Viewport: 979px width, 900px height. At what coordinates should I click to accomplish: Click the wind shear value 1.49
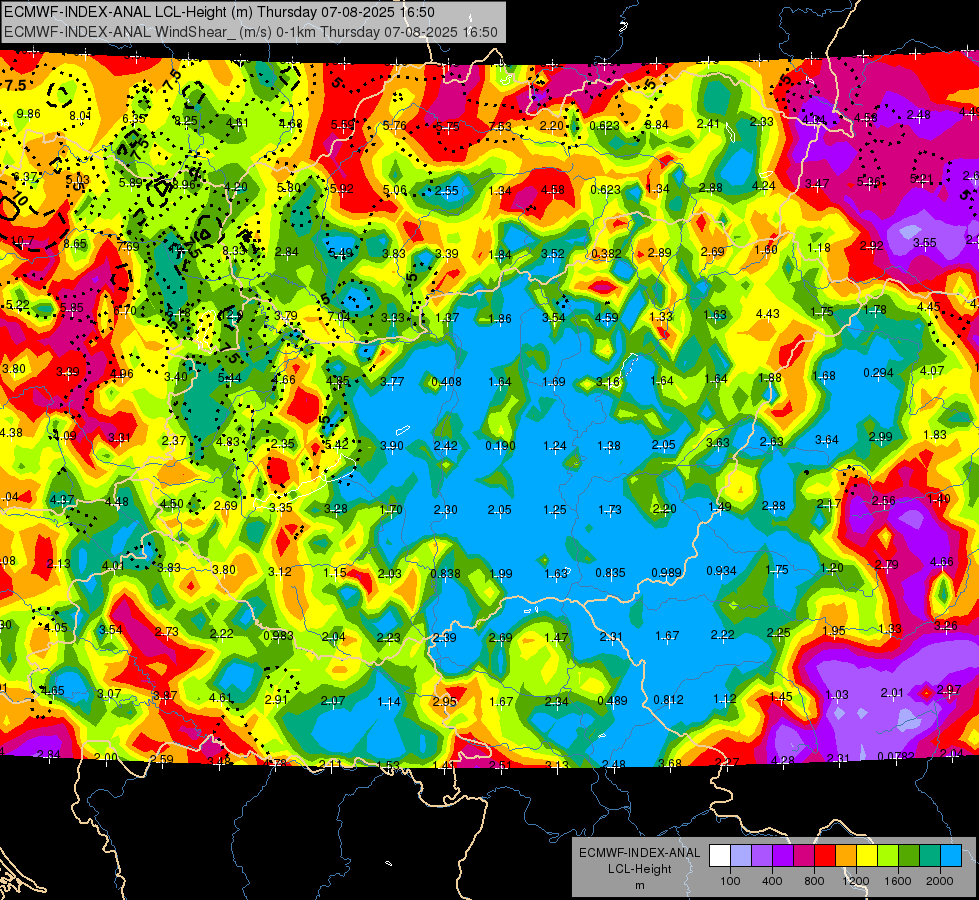pos(720,507)
